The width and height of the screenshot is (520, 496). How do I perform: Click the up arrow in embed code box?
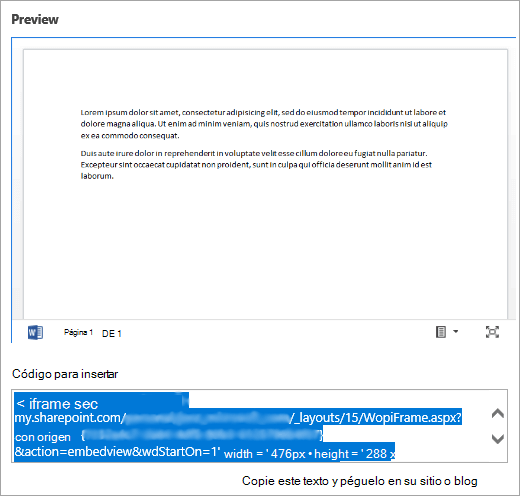498,413
